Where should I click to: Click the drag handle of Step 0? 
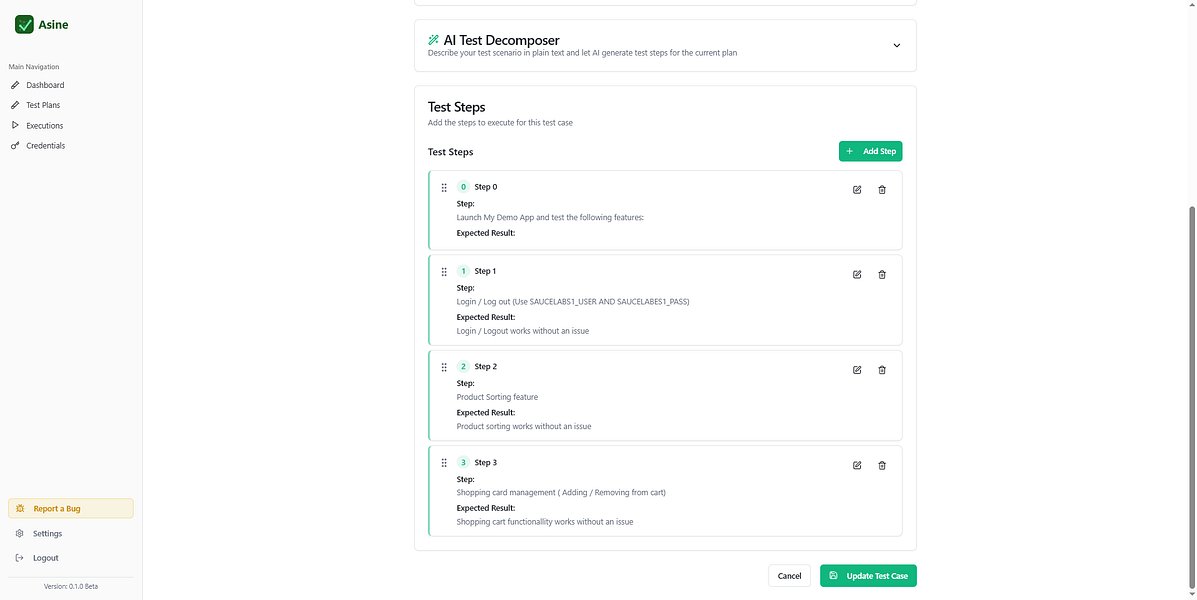444,187
